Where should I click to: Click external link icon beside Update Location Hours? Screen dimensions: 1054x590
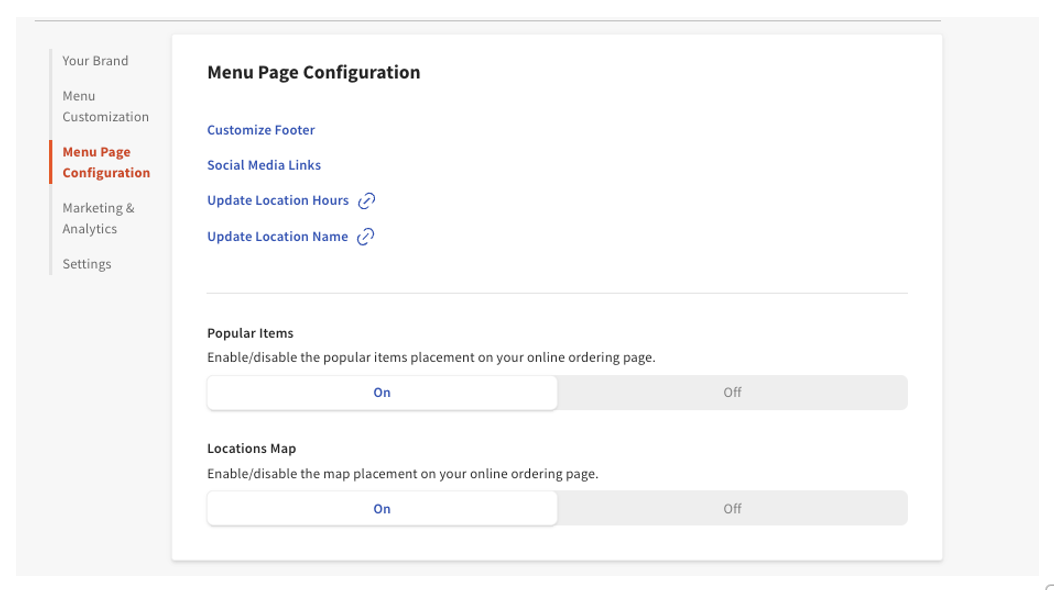pos(367,200)
